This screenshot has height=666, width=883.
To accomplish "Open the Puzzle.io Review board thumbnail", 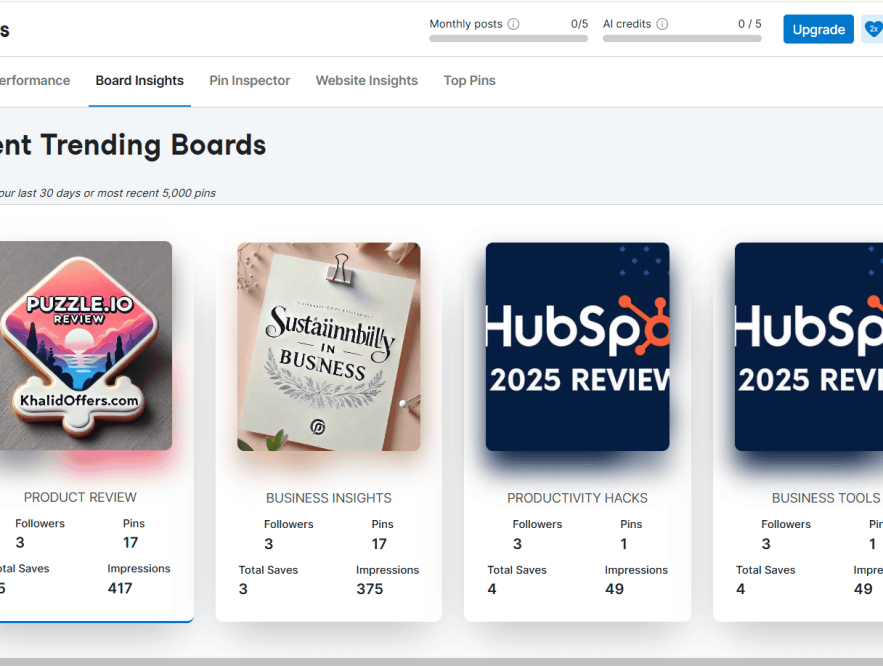I will pyautogui.click(x=86, y=346).
